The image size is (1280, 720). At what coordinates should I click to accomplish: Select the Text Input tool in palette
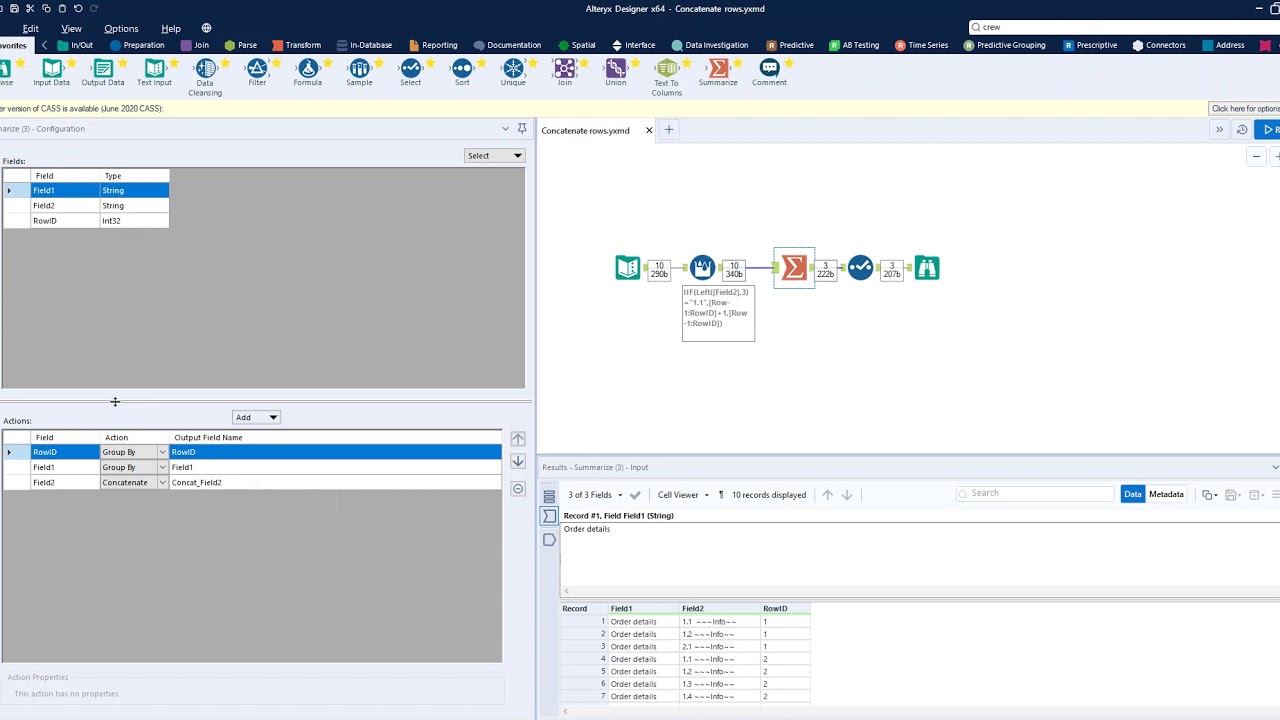coord(154,72)
